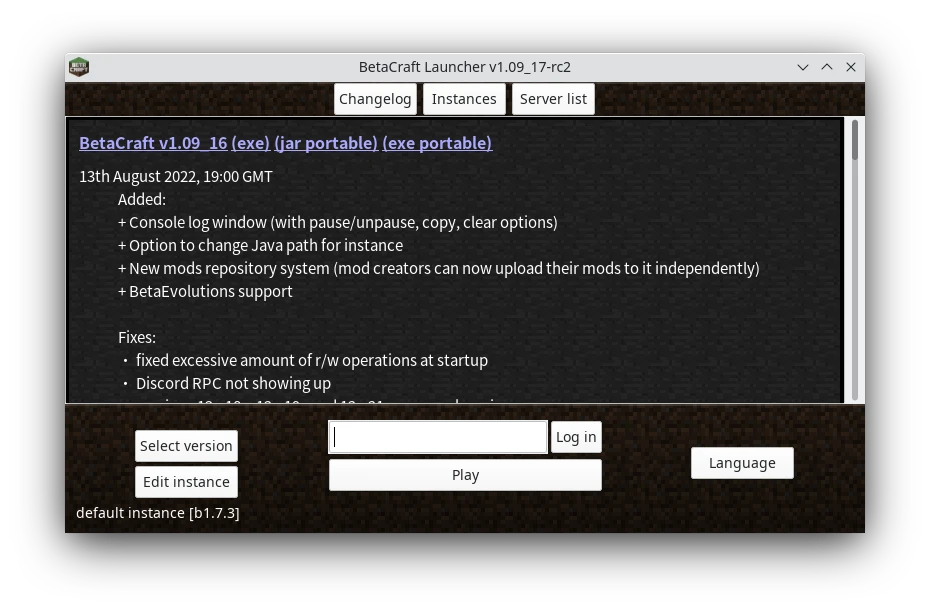Open the BetaCraft v1.09_16 link
The width and height of the screenshot is (930, 610).
coord(153,143)
